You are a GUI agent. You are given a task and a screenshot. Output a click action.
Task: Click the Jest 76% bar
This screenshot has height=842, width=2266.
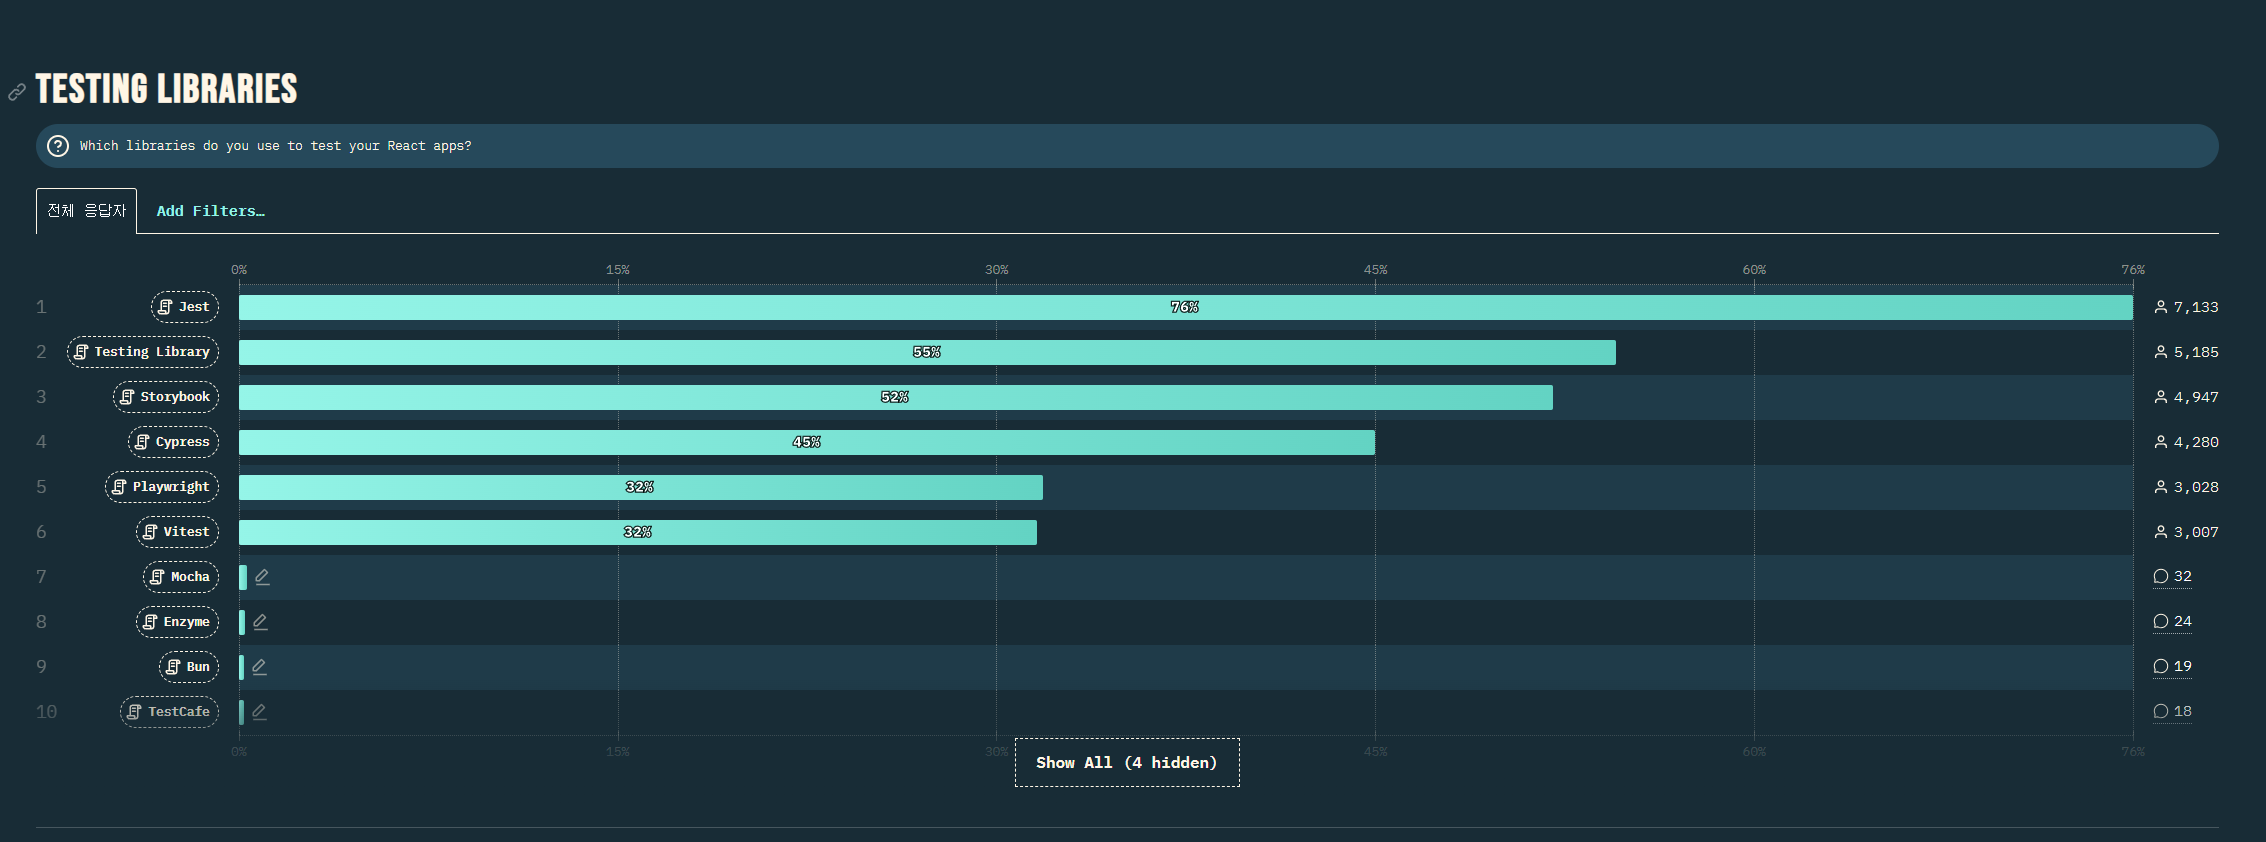point(1186,307)
